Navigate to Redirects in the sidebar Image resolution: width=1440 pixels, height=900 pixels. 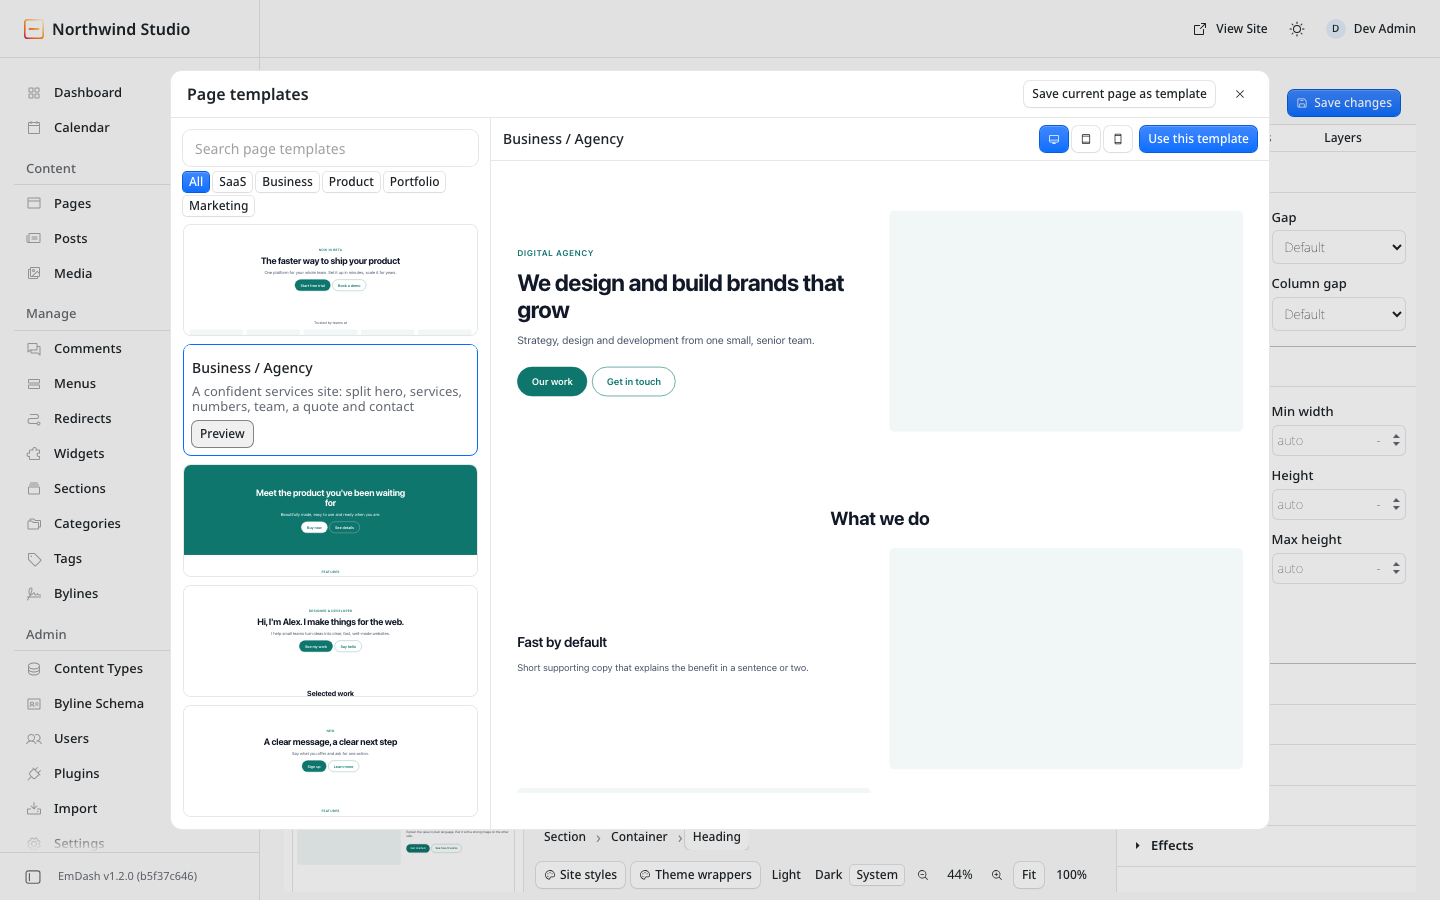pyautogui.click(x=83, y=419)
